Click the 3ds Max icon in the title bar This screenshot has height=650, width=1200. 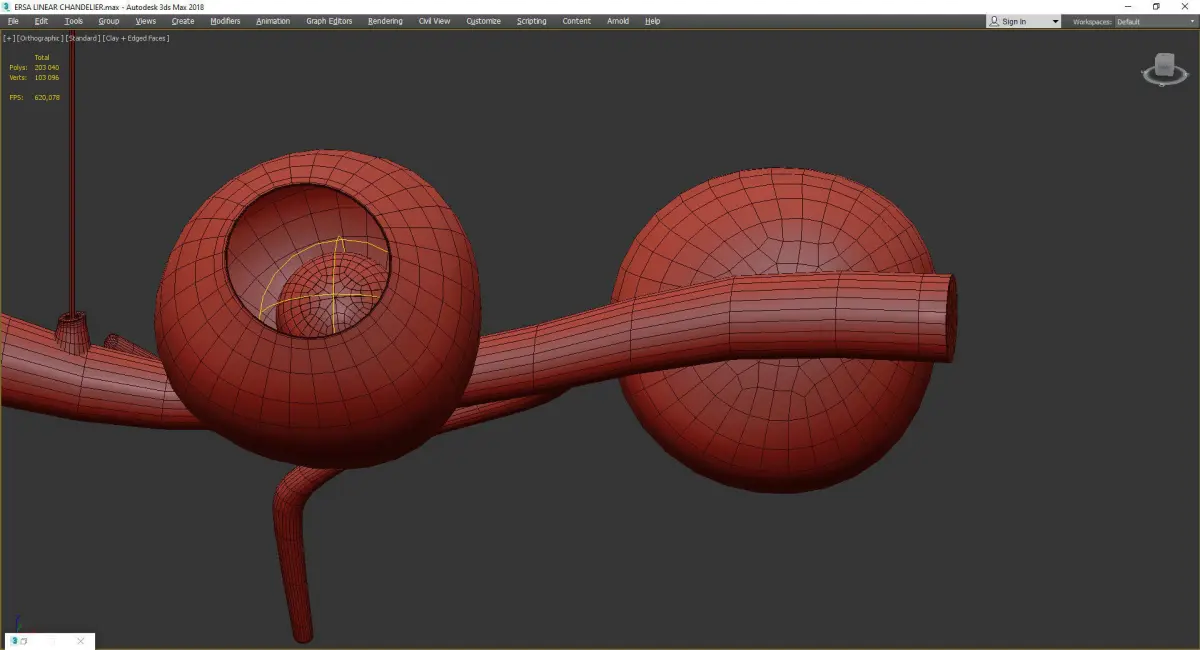(x=7, y=7)
